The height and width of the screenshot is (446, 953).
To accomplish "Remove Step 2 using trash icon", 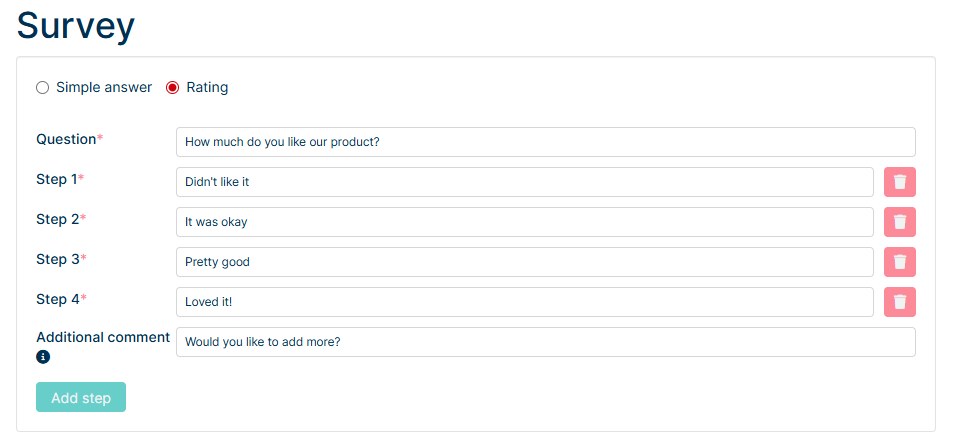I will pyautogui.click(x=900, y=222).
